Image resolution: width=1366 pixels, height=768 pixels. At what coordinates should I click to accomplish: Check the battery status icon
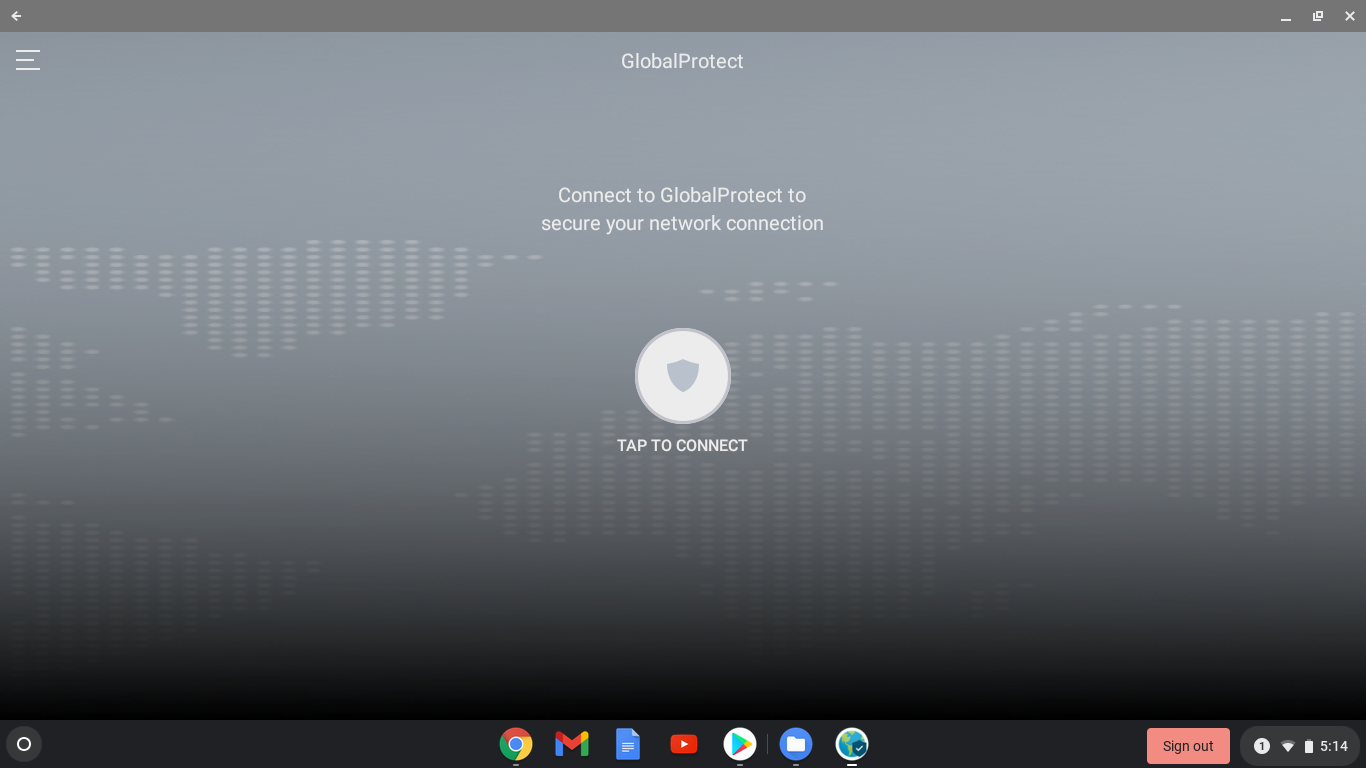[x=1309, y=746]
